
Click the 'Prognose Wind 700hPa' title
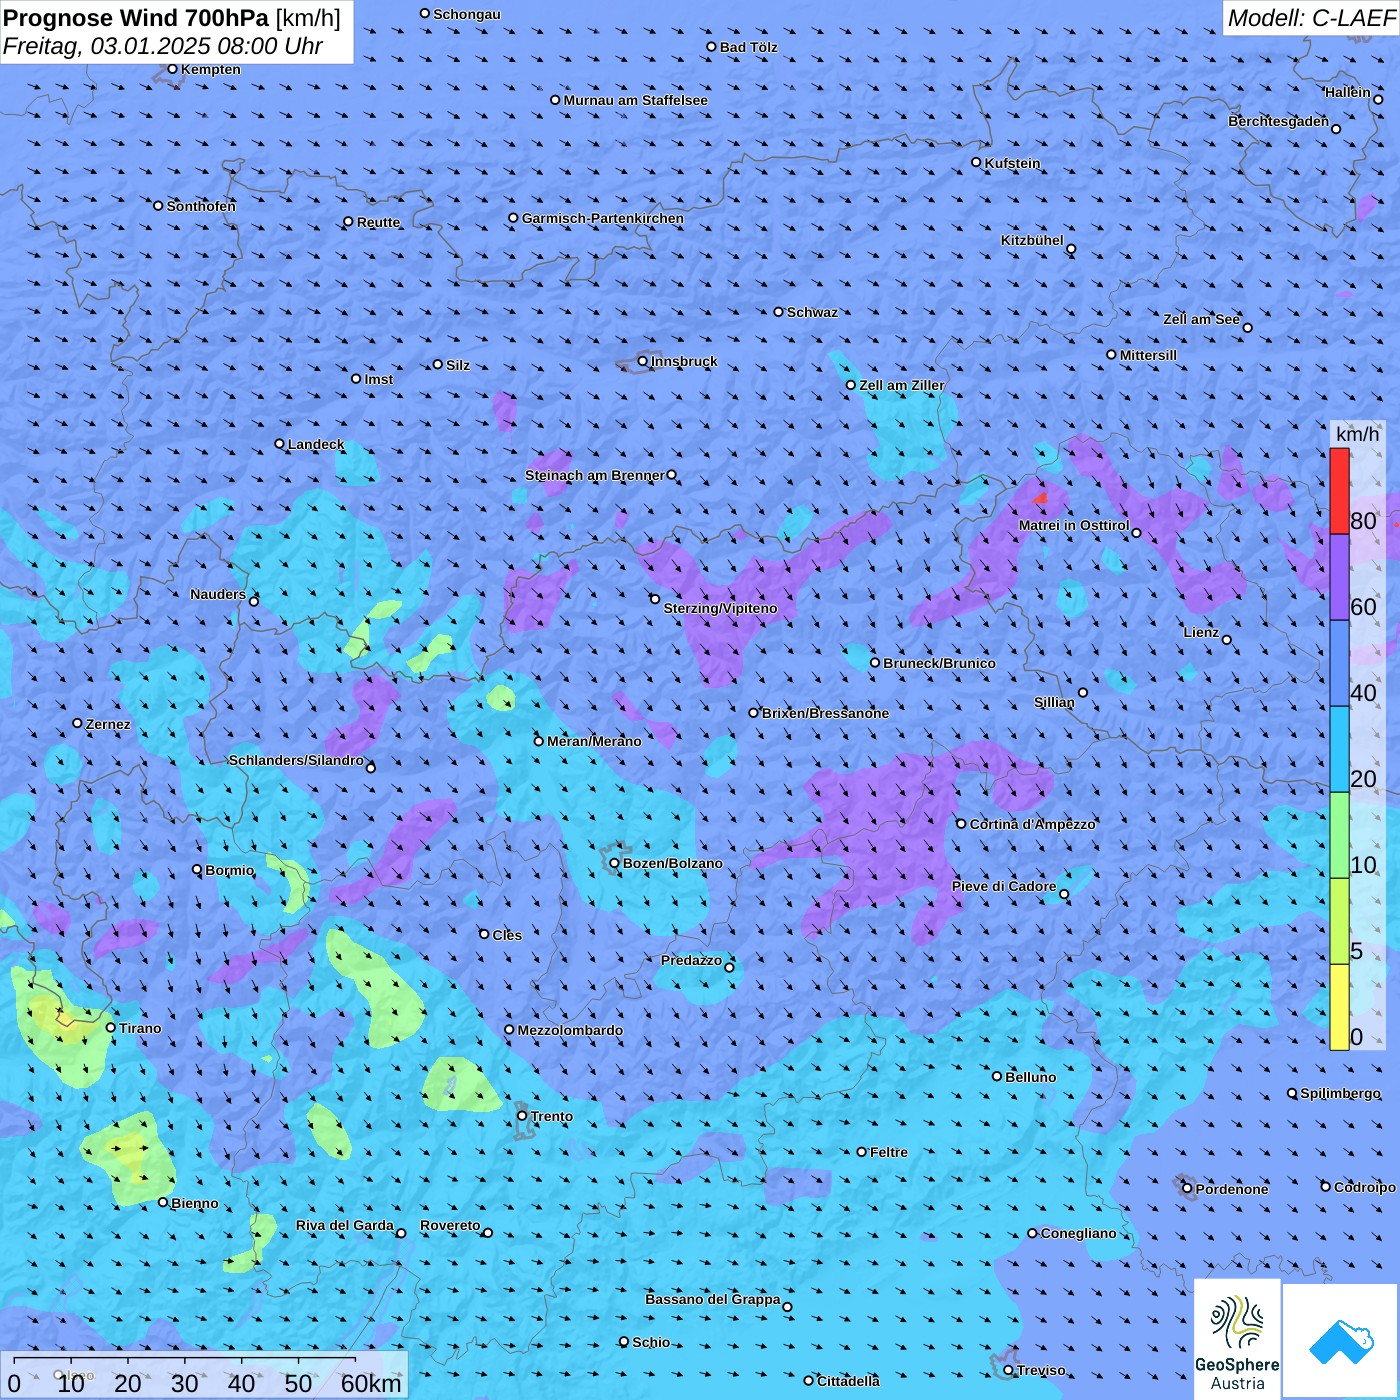(136, 18)
